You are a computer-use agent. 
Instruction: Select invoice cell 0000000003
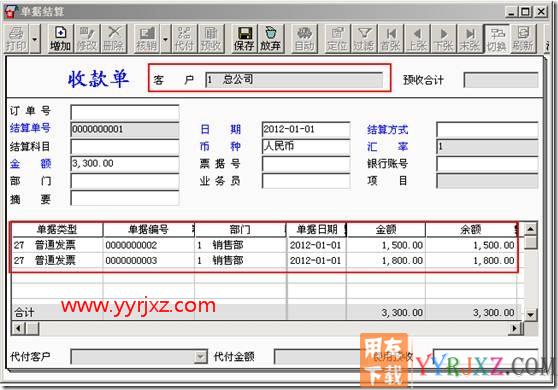click(149, 260)
